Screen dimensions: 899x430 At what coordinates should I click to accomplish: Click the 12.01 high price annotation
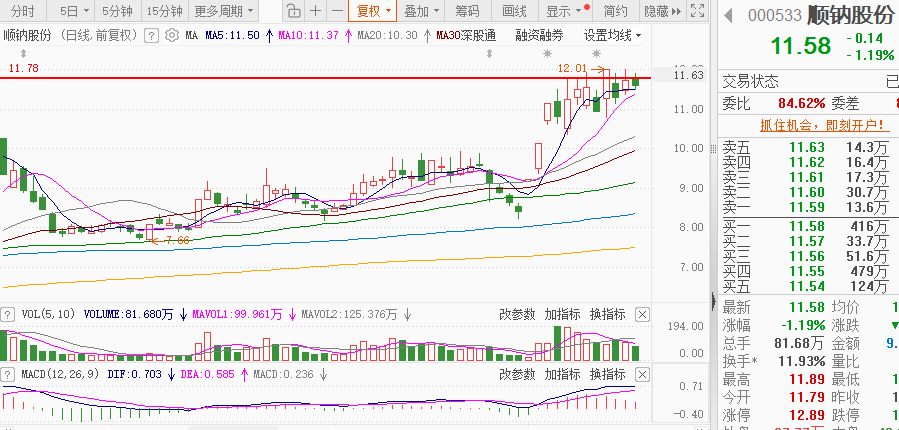point(573,68)
